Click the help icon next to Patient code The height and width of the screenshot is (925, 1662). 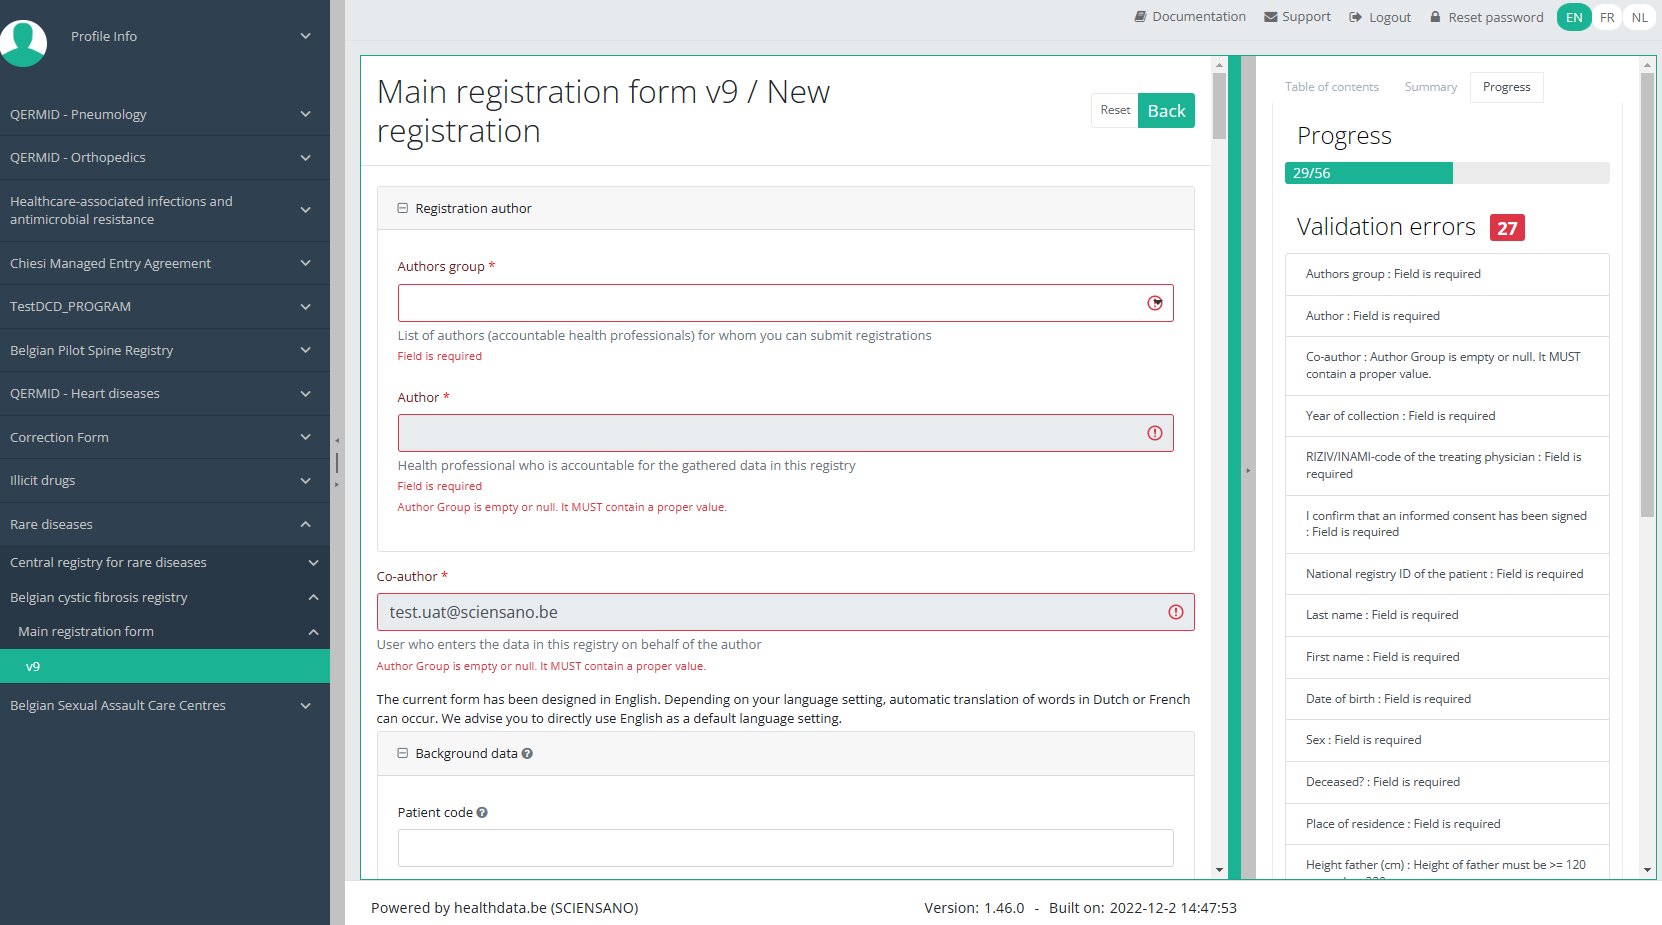482,813
